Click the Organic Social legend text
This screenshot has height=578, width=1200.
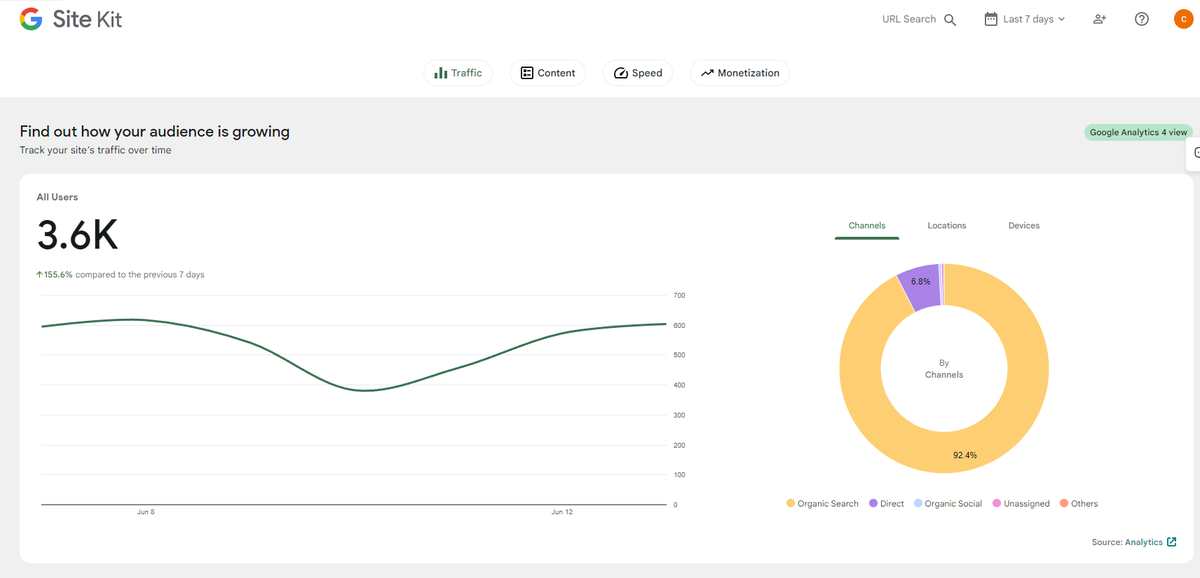pos(954,504)
